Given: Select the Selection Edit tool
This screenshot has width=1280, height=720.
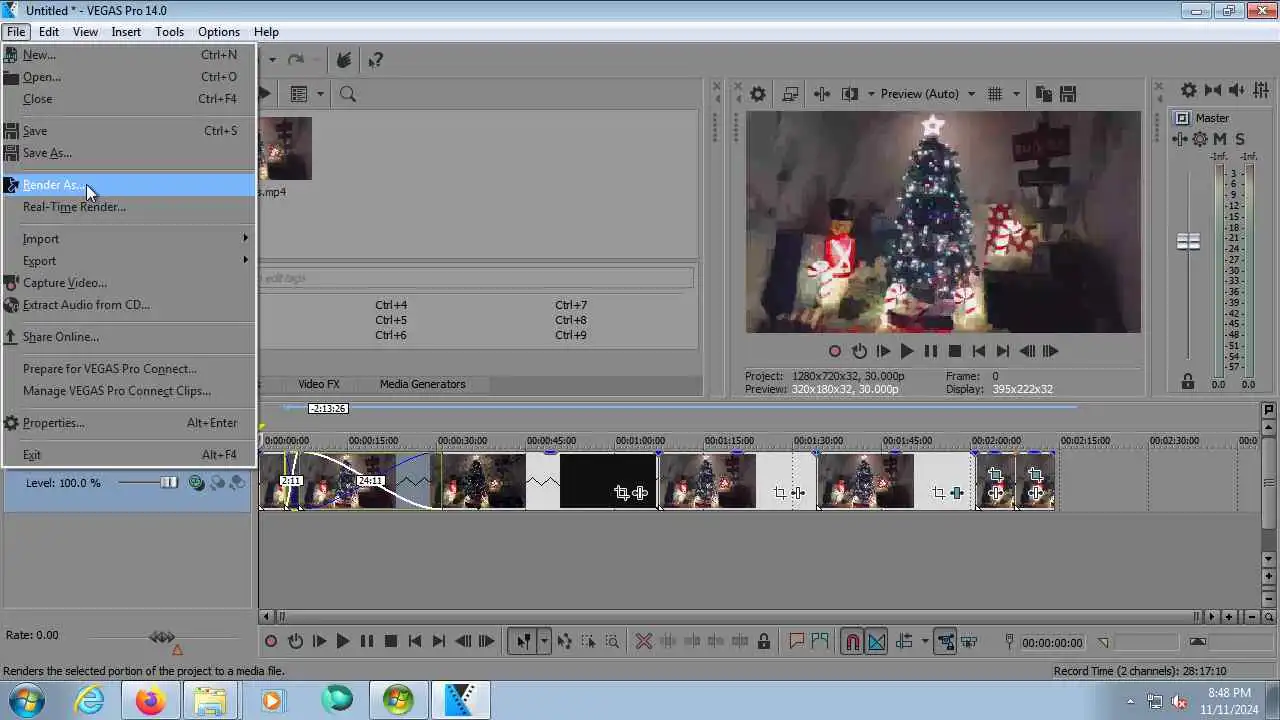Looking at the screenshot, I should click(x=588, y=642).
